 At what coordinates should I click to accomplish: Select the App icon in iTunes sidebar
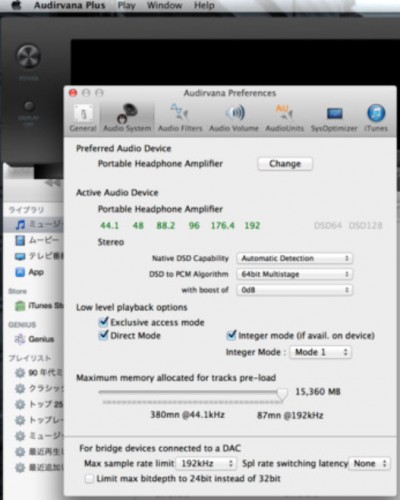pos(20,272)
